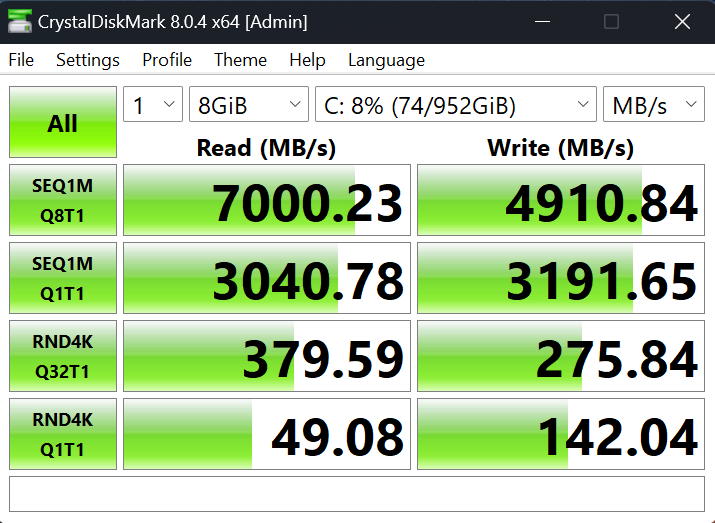Click the 3040.78 read result
This screenshot has width=715, height=523.
pyautogui.click(x=267, y=278)
